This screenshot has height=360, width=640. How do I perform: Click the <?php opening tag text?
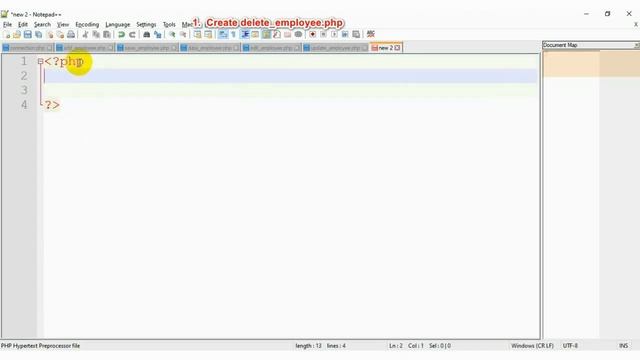click(x=64, y=62)
